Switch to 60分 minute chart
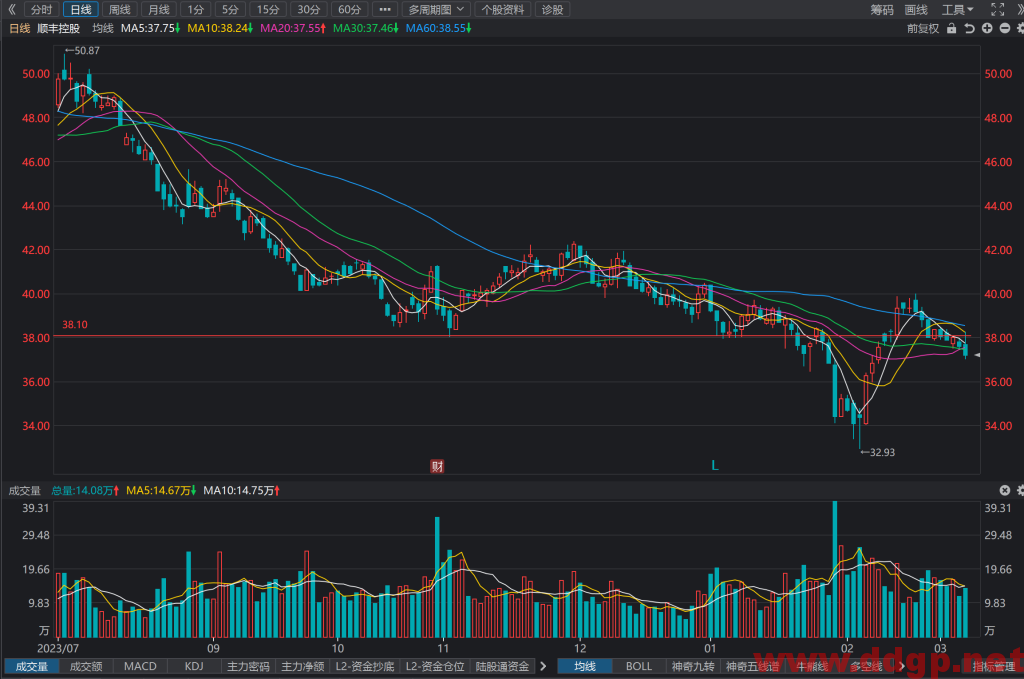The width and height of the screenshot is (1024, 679). pos(349,9)
